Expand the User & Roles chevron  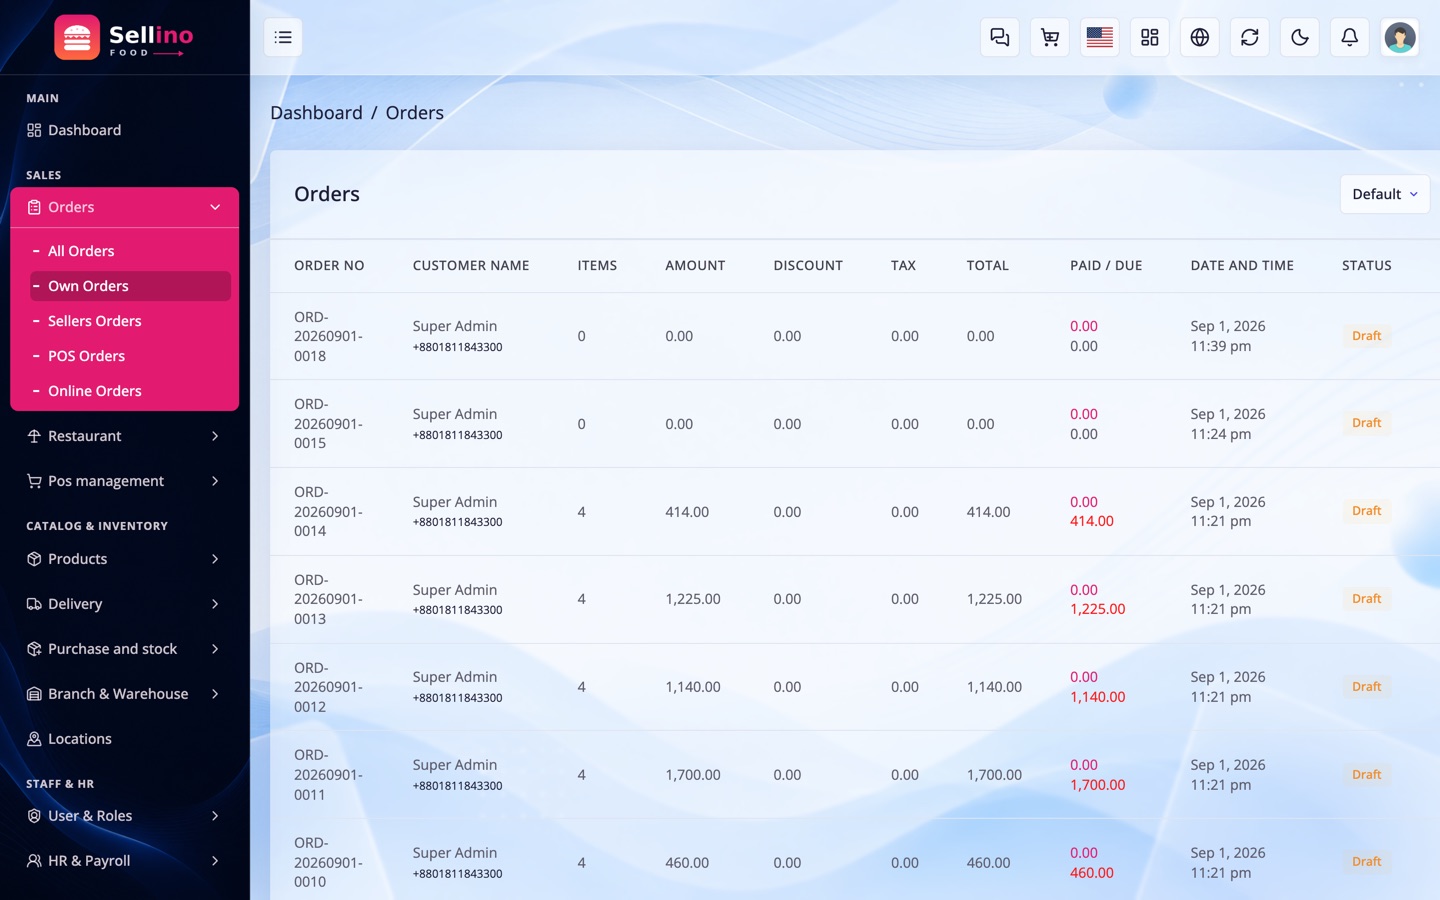click(215, 816)
